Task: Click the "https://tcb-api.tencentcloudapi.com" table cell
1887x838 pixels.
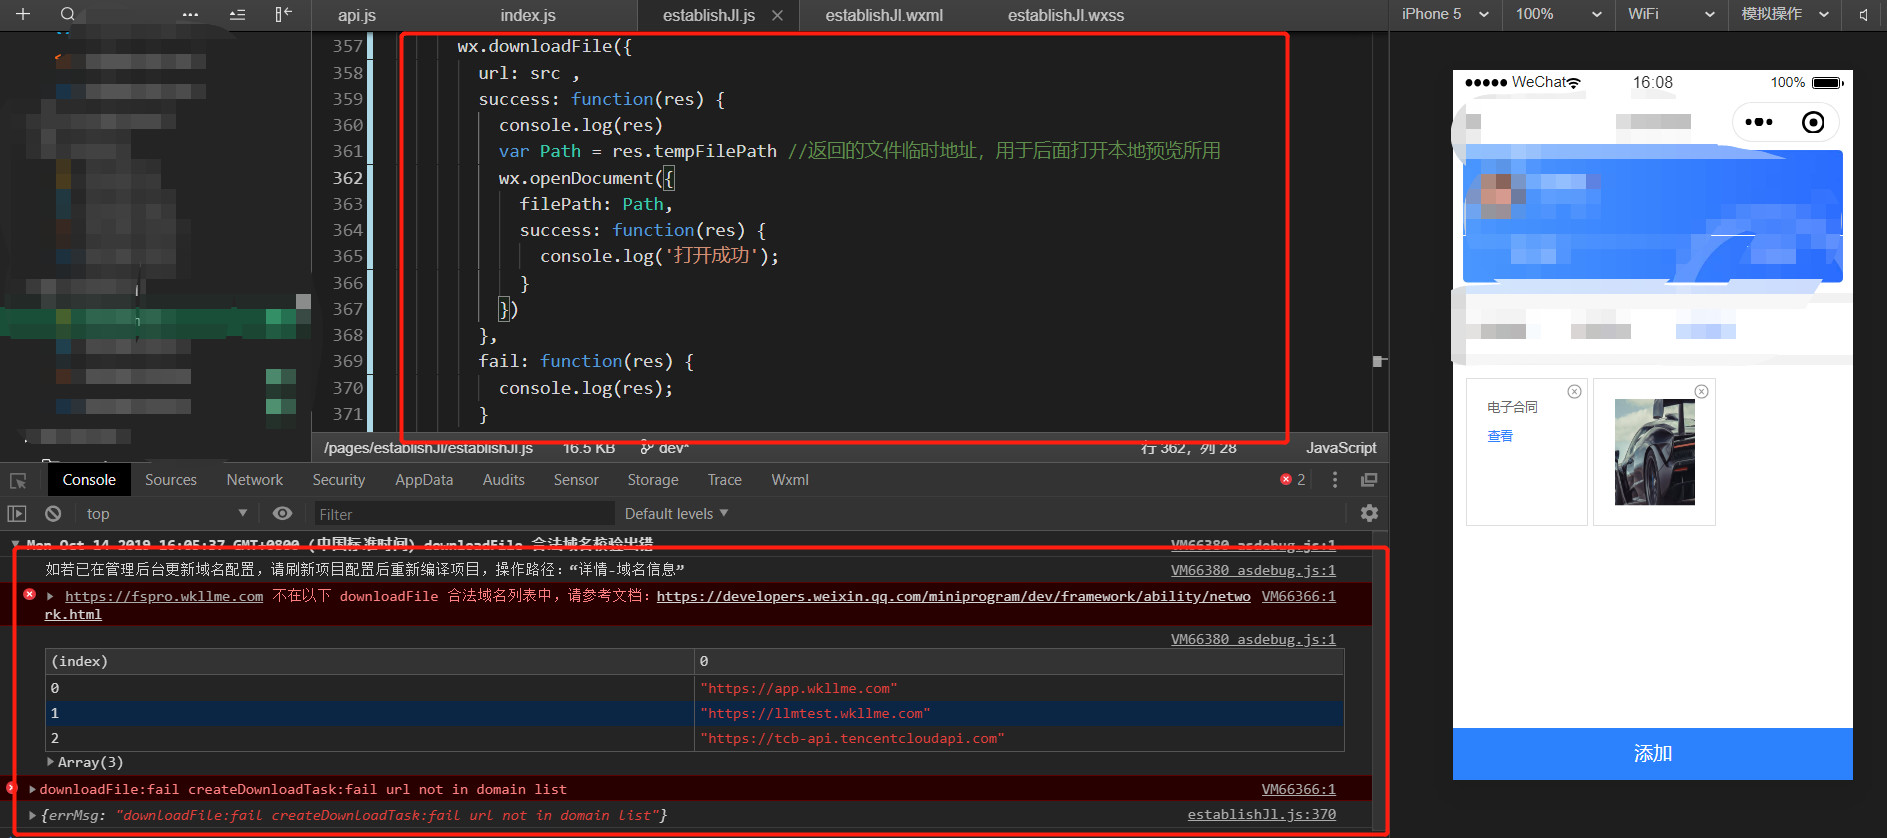Action: click(x=1019, y=738)
